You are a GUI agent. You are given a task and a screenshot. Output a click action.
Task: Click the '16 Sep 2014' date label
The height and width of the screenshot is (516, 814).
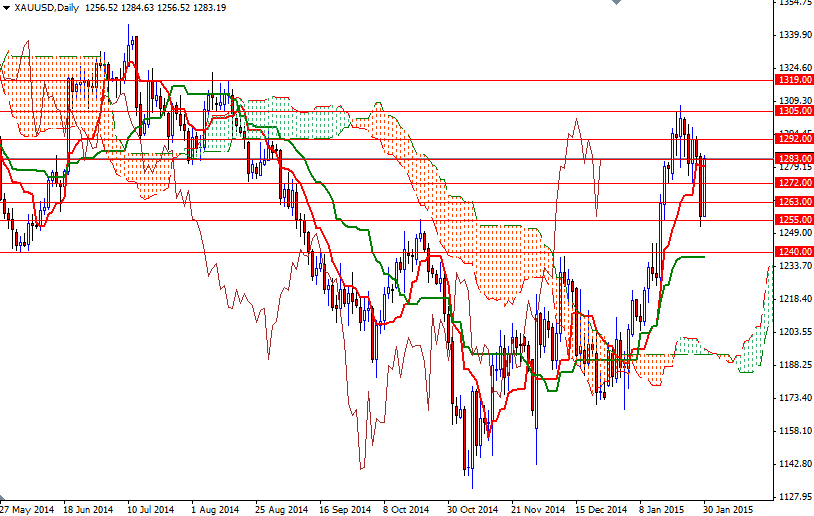(345, 509)
